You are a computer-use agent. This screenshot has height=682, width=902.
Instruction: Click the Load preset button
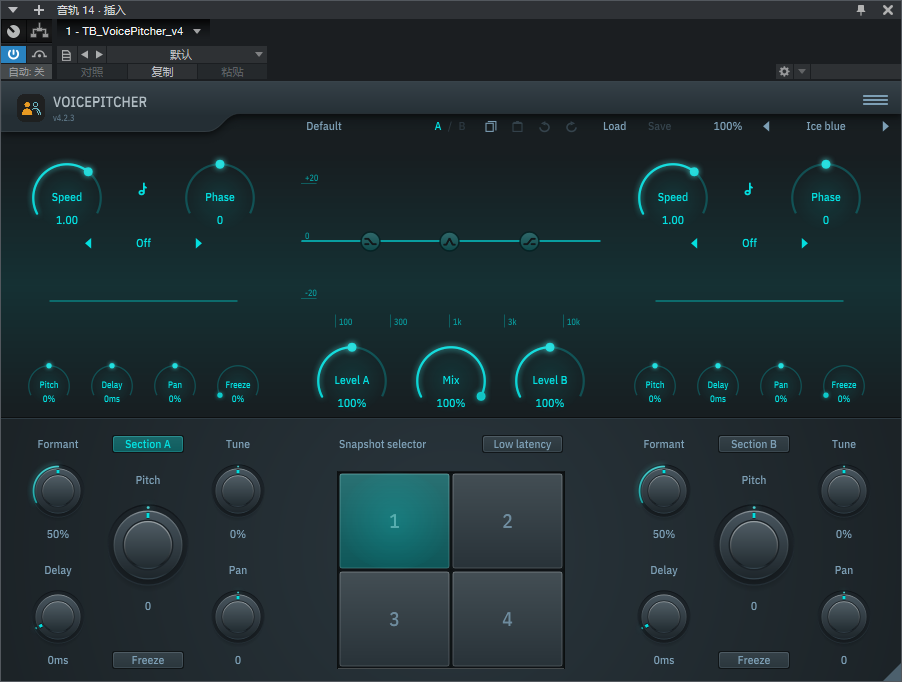[x=614, y=127]
